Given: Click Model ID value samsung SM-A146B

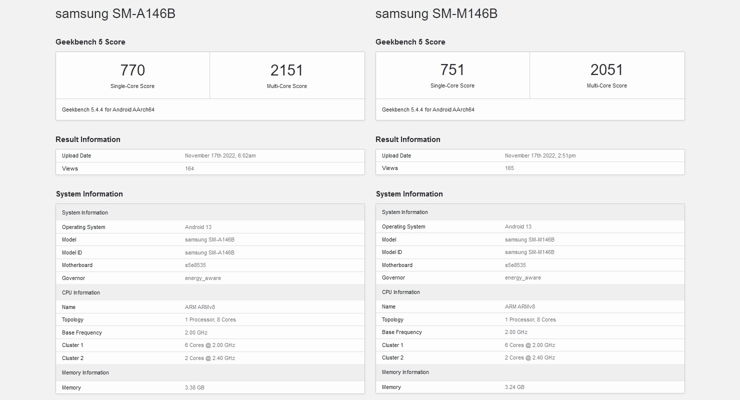Looking at the screenshot, I should click(x=210, y=252).
